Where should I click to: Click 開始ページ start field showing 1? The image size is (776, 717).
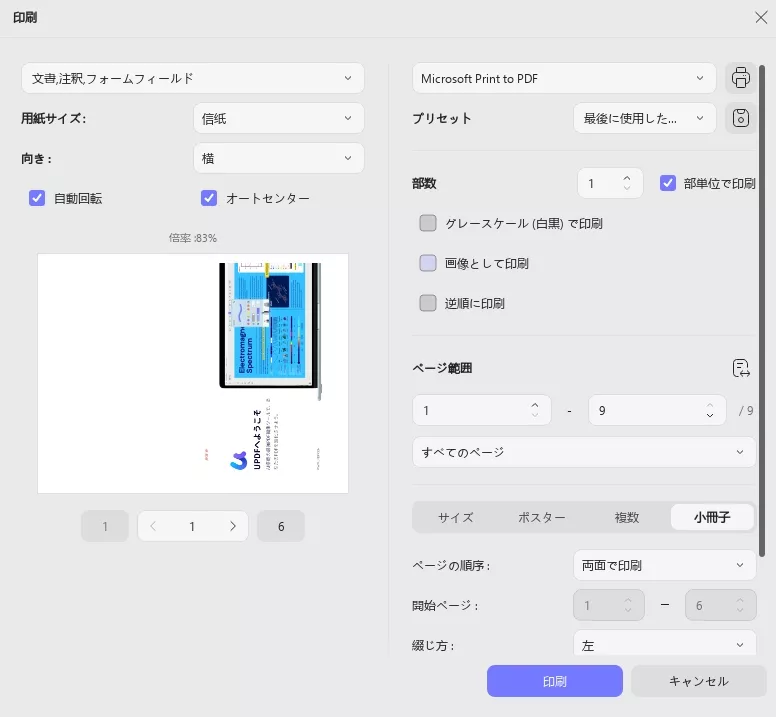pyautogui.click(x=609, y=605)
